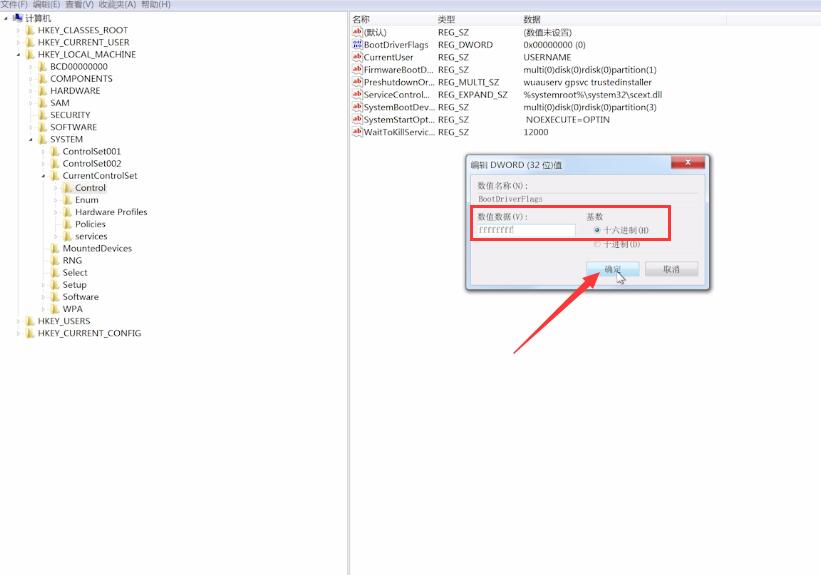Click the data cell showing NOEXECUTE=OPTIN
Screen dimensions: 821x575
click(x=568, y=119)
